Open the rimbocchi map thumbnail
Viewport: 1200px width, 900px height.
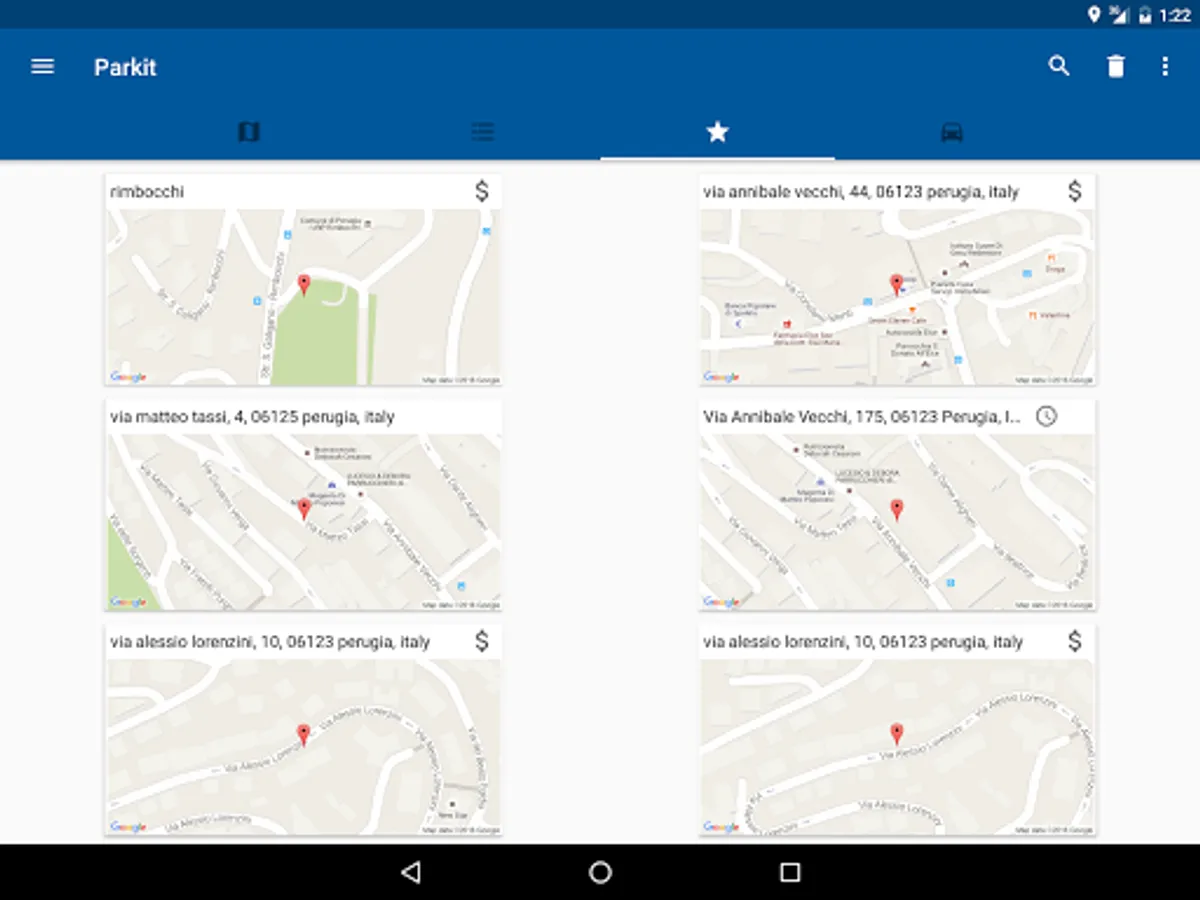pos(303,297)
